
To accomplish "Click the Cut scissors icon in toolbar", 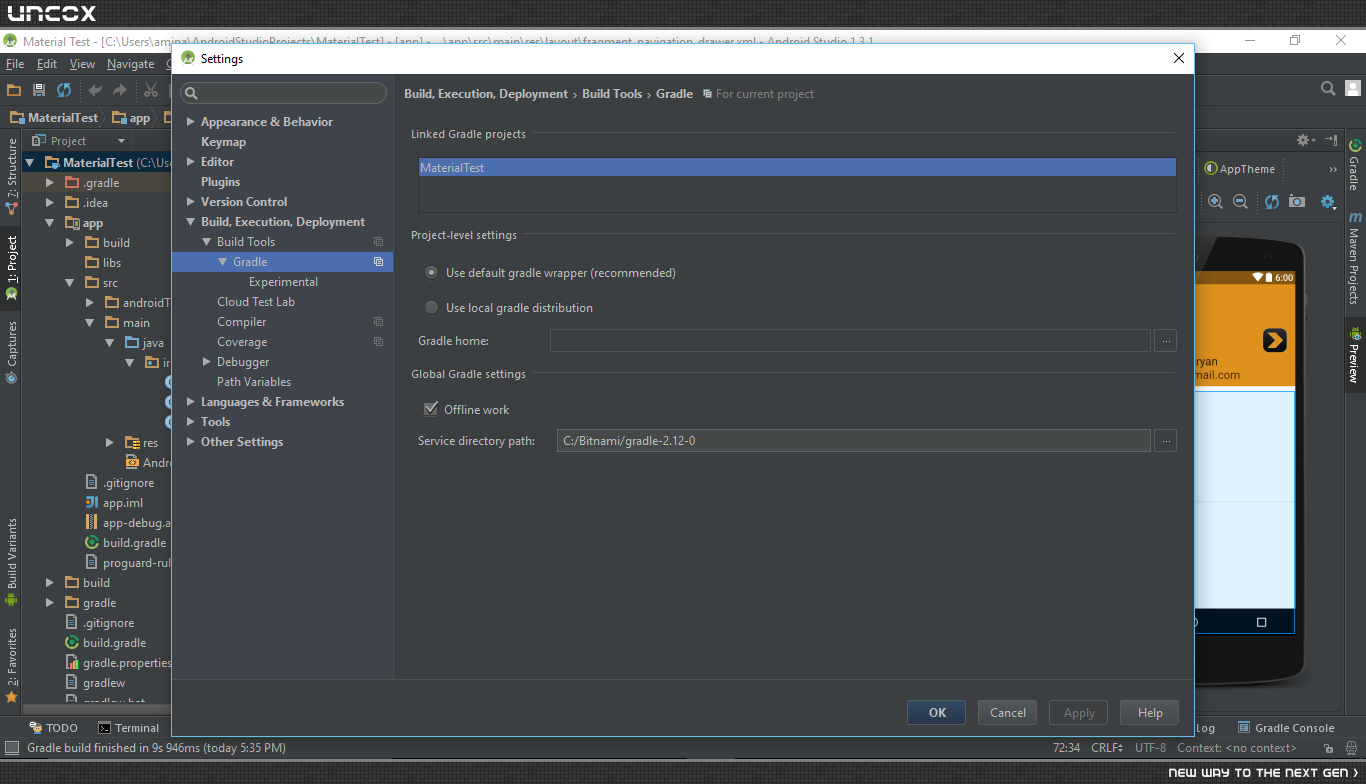I will point(151,90).
